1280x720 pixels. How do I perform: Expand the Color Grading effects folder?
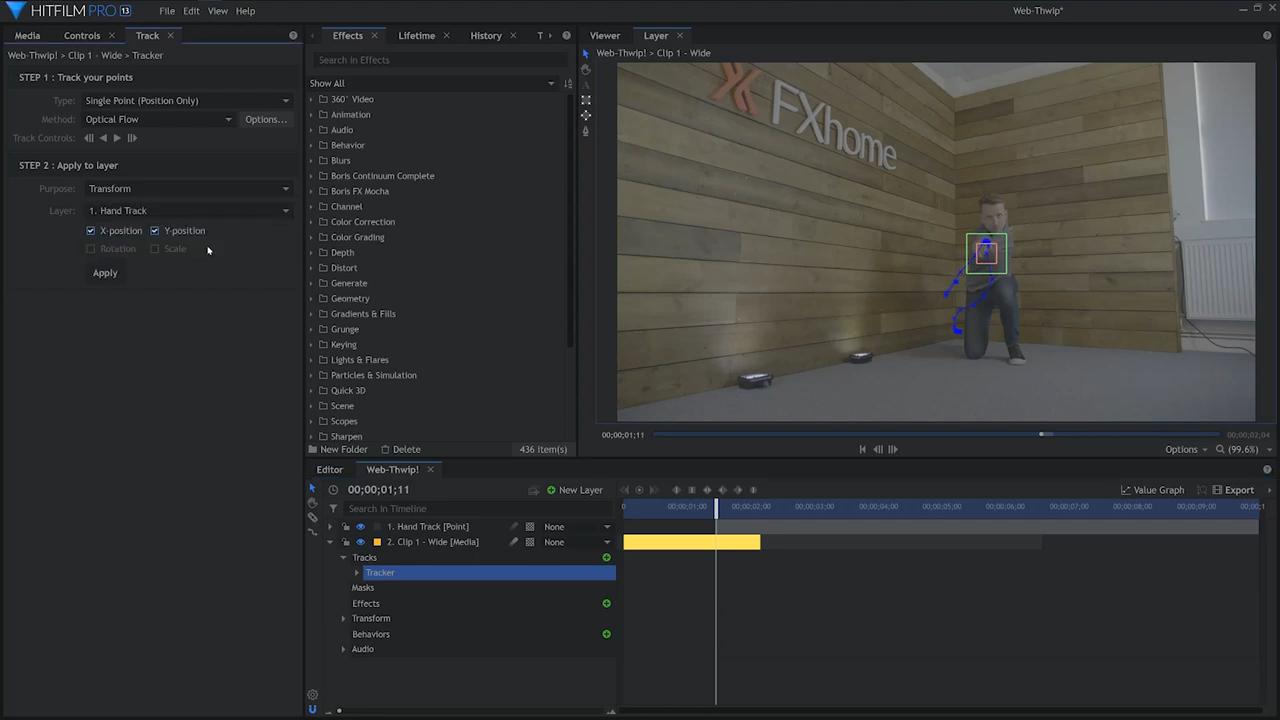tap(311, 237)
